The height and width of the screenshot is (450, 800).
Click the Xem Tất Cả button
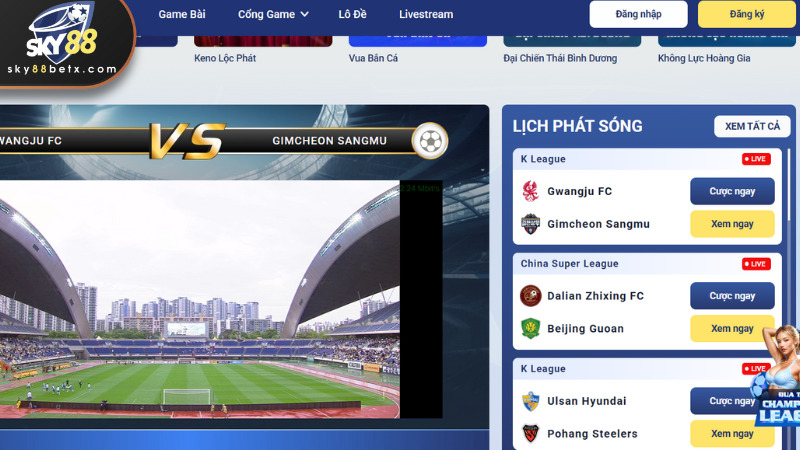coord(752,126)
